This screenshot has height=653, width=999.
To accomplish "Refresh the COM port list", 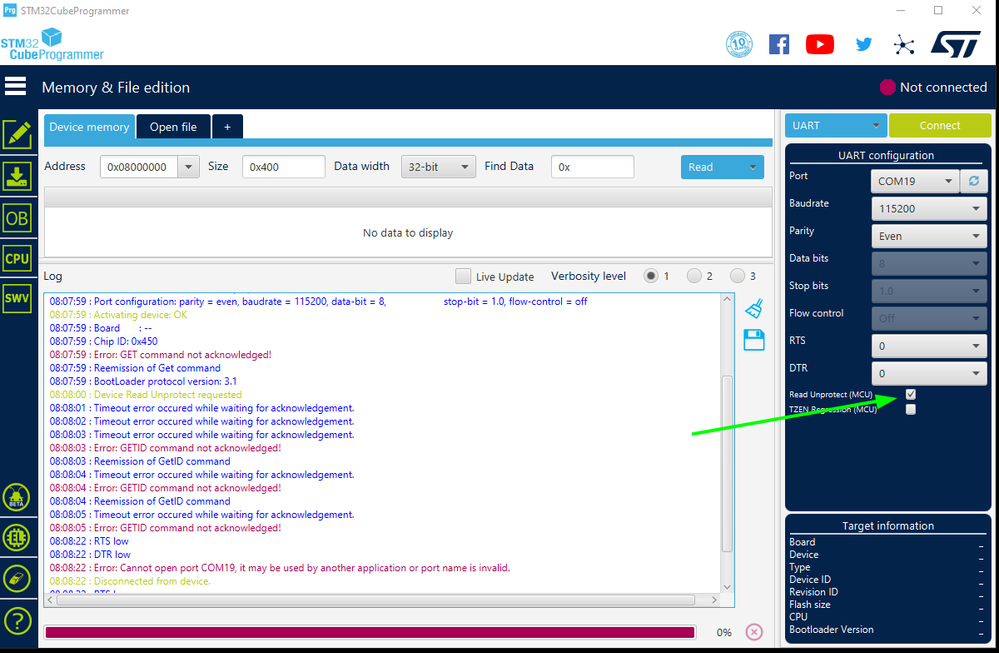I will tap(974, 181).
